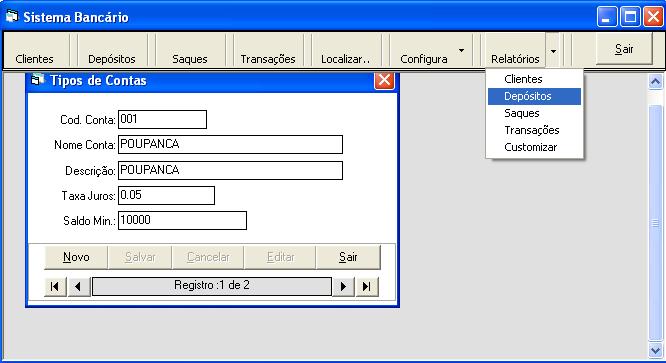Click the Tipos de Contas window icon
Screen dimensions: 666x363
(x=38, y=80)
